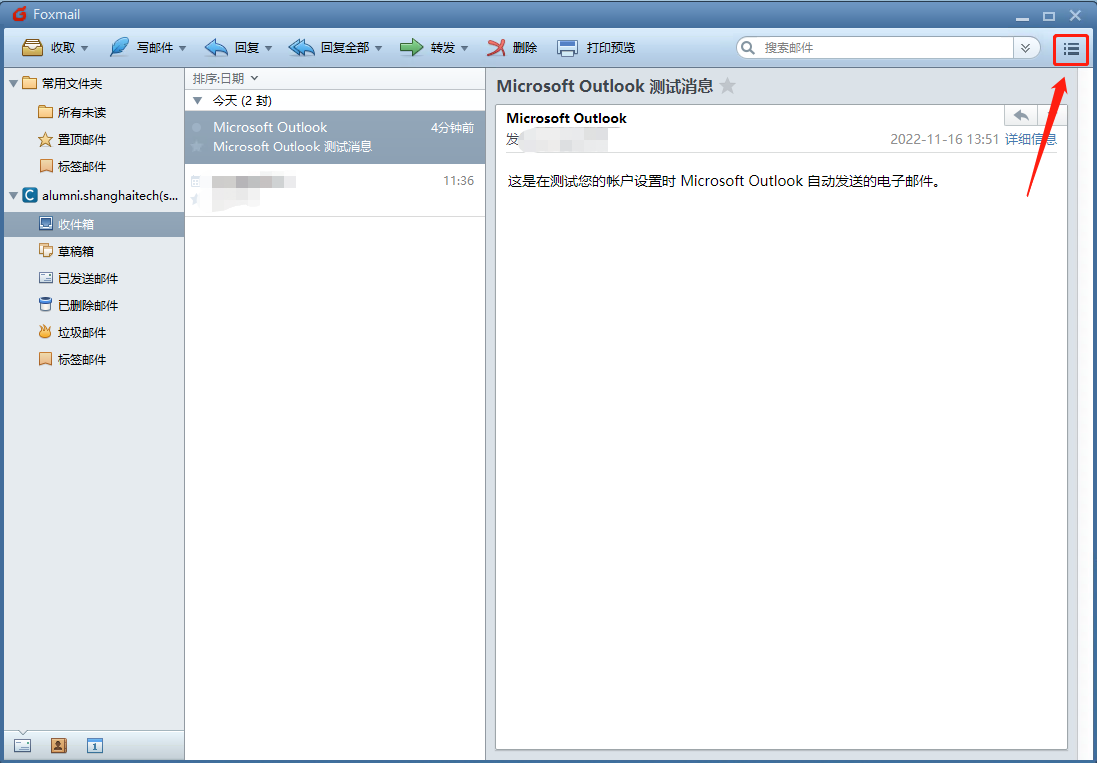Open 打印预览 print preview
Viewport: 1097px width, 763px height.
point(596,48)
